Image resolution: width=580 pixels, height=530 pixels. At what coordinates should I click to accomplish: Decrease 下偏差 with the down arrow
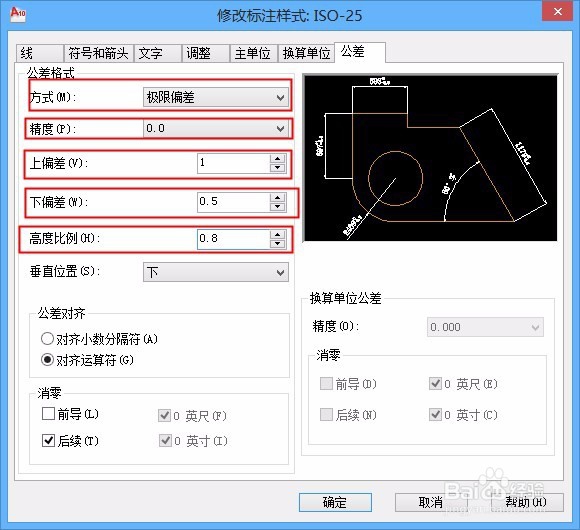tap(277, 207)
